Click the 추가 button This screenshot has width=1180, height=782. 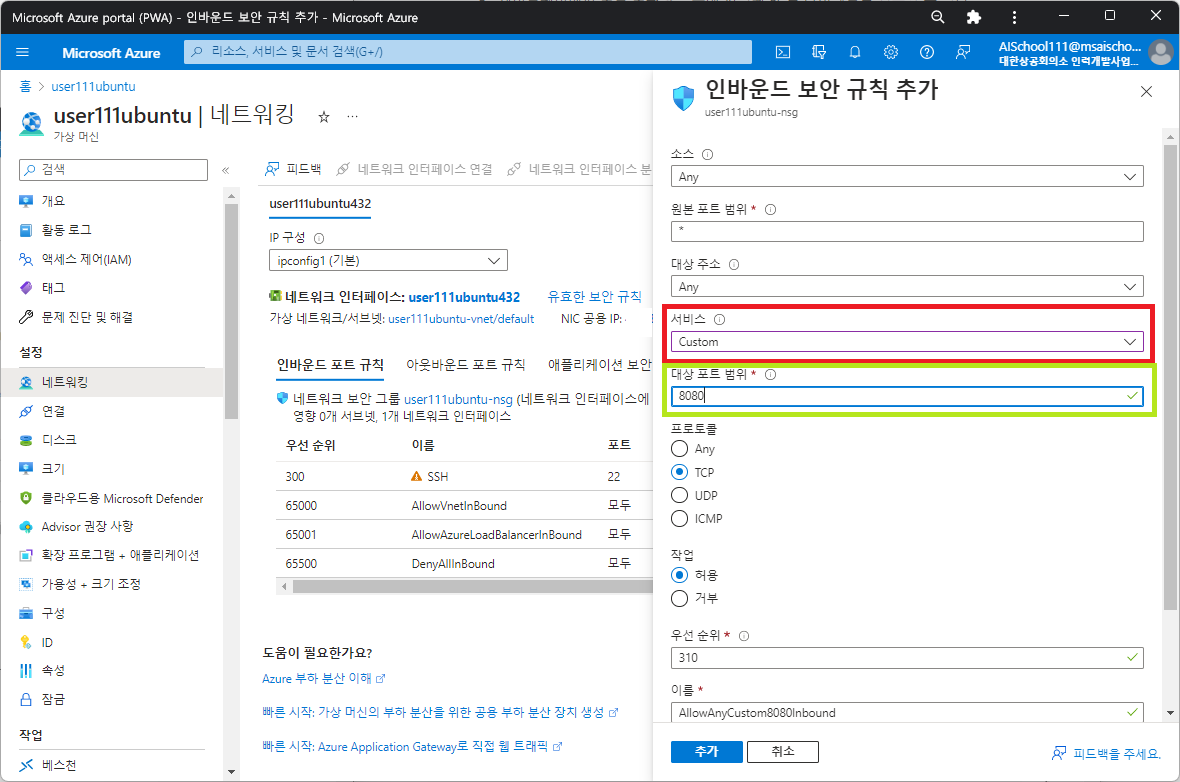(x=707, y=751)
